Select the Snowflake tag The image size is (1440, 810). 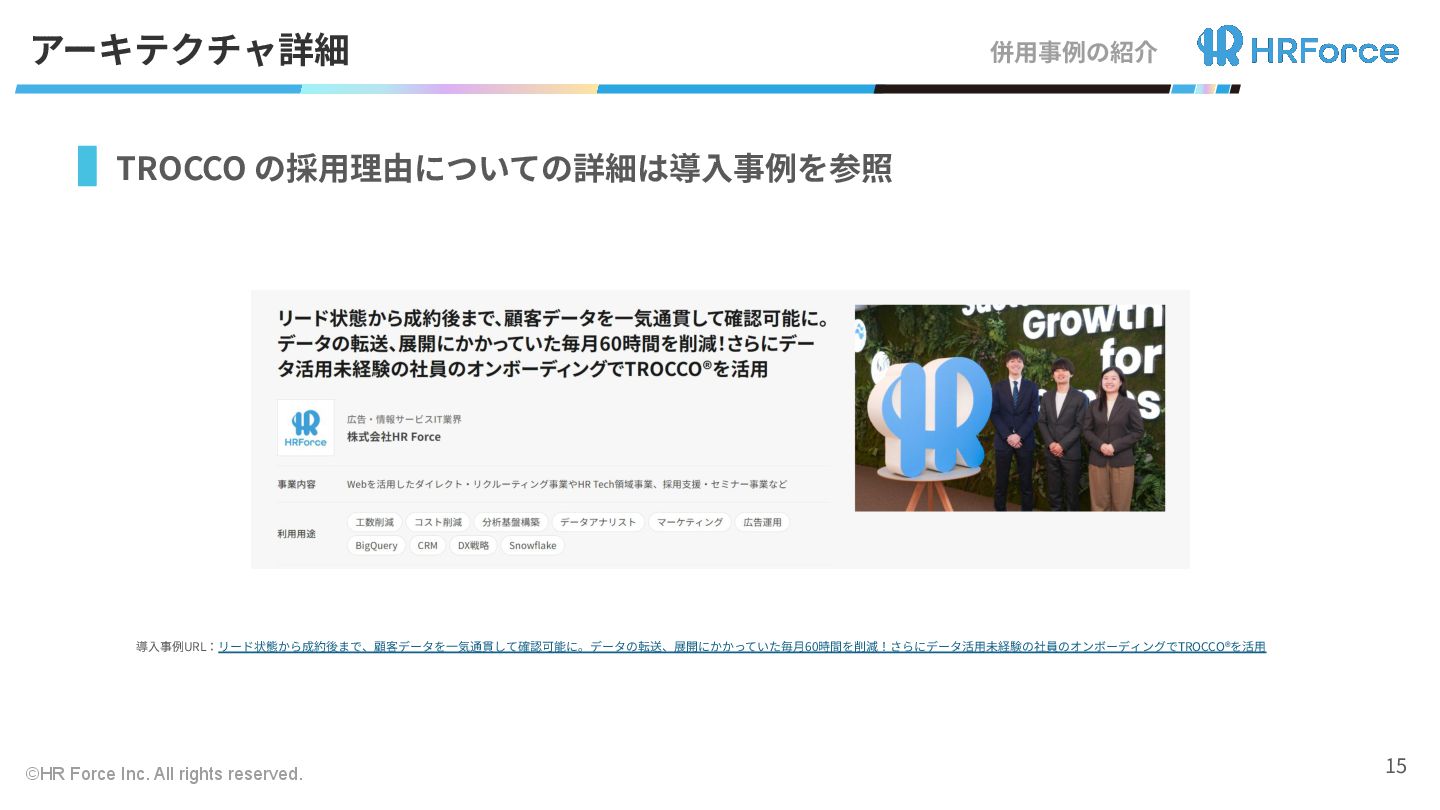[x=532, y=546]
